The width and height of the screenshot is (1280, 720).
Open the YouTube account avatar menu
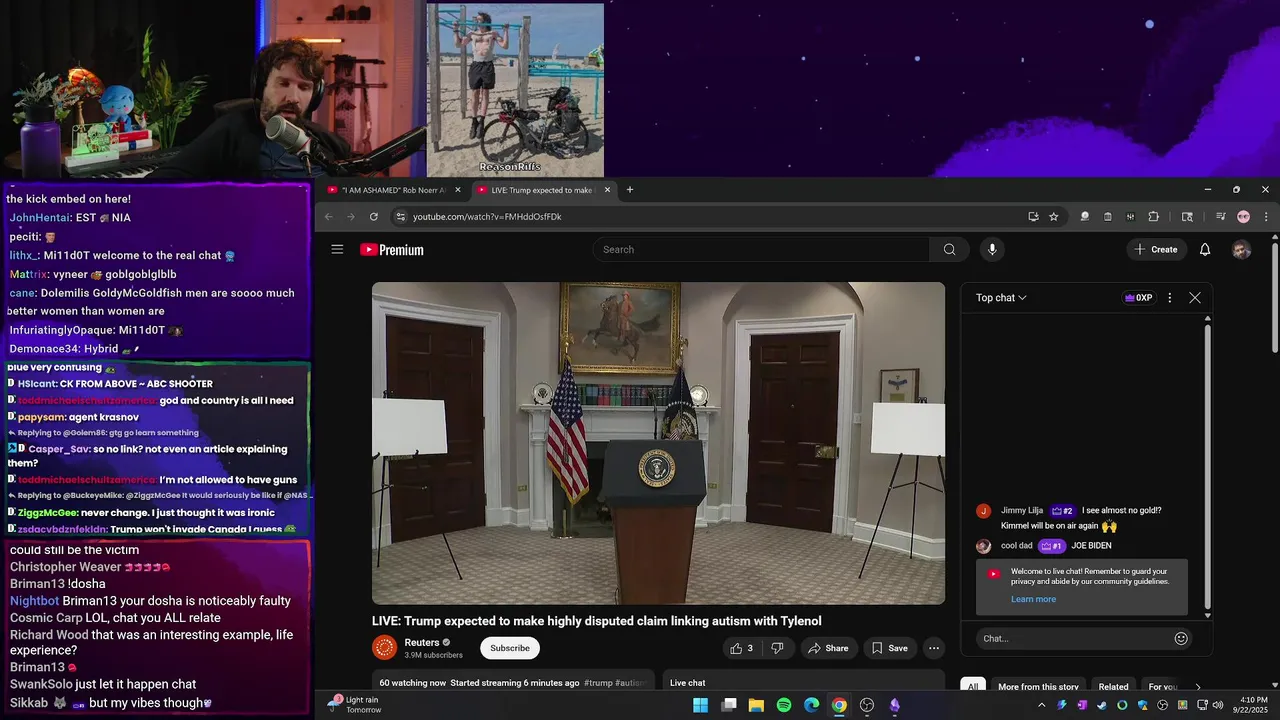(x=1241, y=250)
